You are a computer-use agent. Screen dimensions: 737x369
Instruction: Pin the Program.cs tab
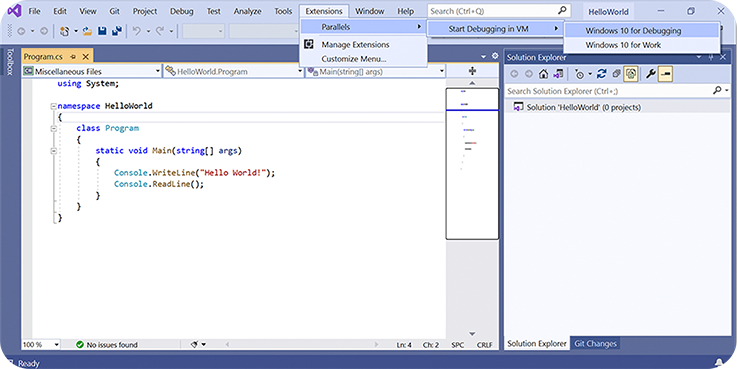(x=73, y=57)
